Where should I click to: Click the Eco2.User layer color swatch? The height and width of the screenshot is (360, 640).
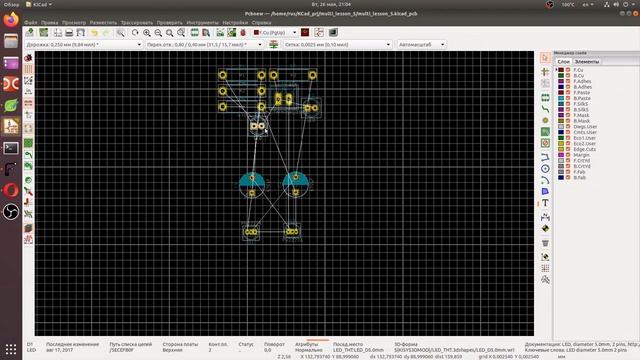click(561, 144)
